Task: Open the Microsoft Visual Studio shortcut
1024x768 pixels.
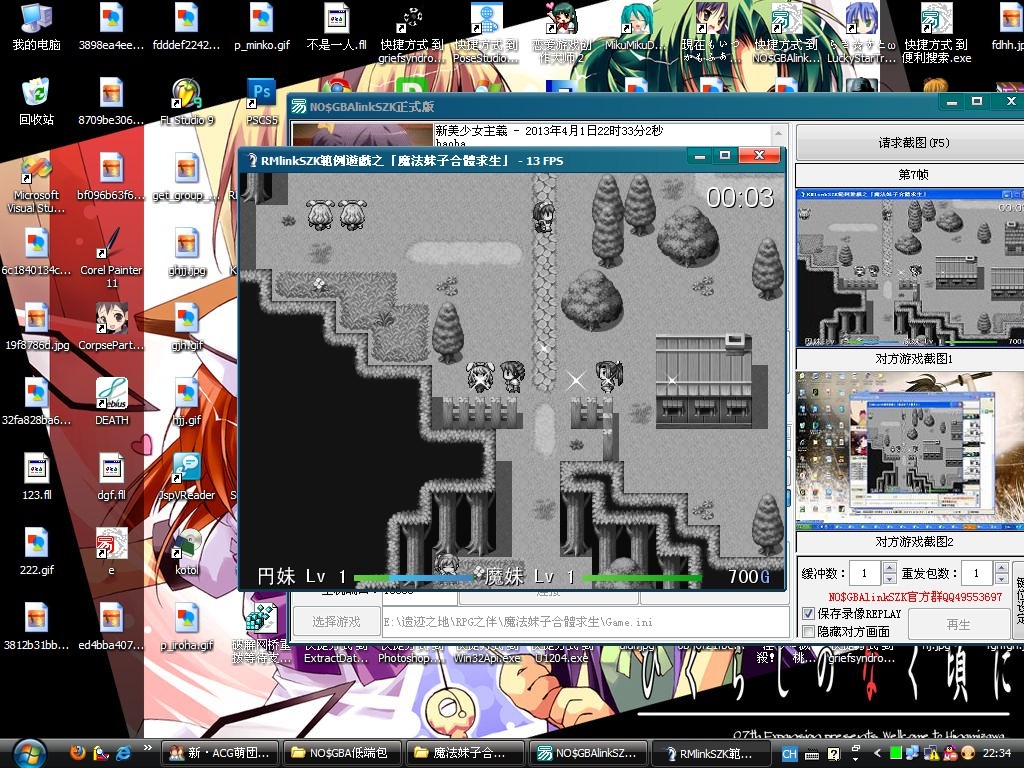Action: pos(37,184)
